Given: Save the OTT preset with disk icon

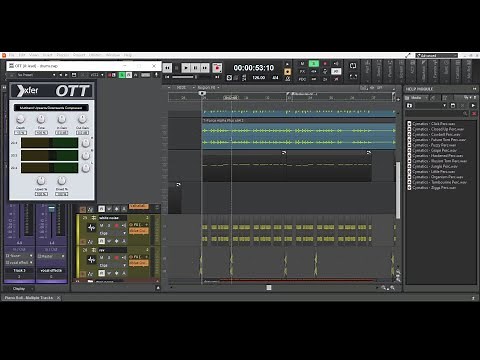Looking at the screenshot, I should [x=74, y=75].
